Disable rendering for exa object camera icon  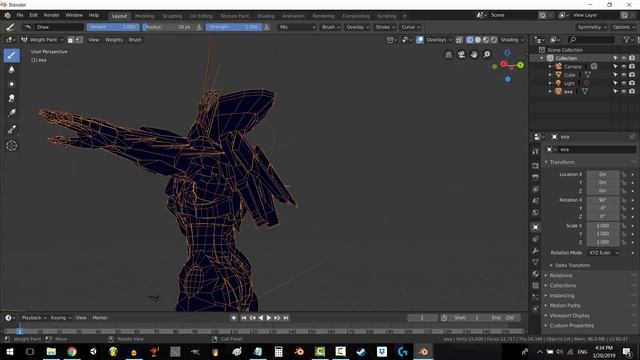click(632, 91)
